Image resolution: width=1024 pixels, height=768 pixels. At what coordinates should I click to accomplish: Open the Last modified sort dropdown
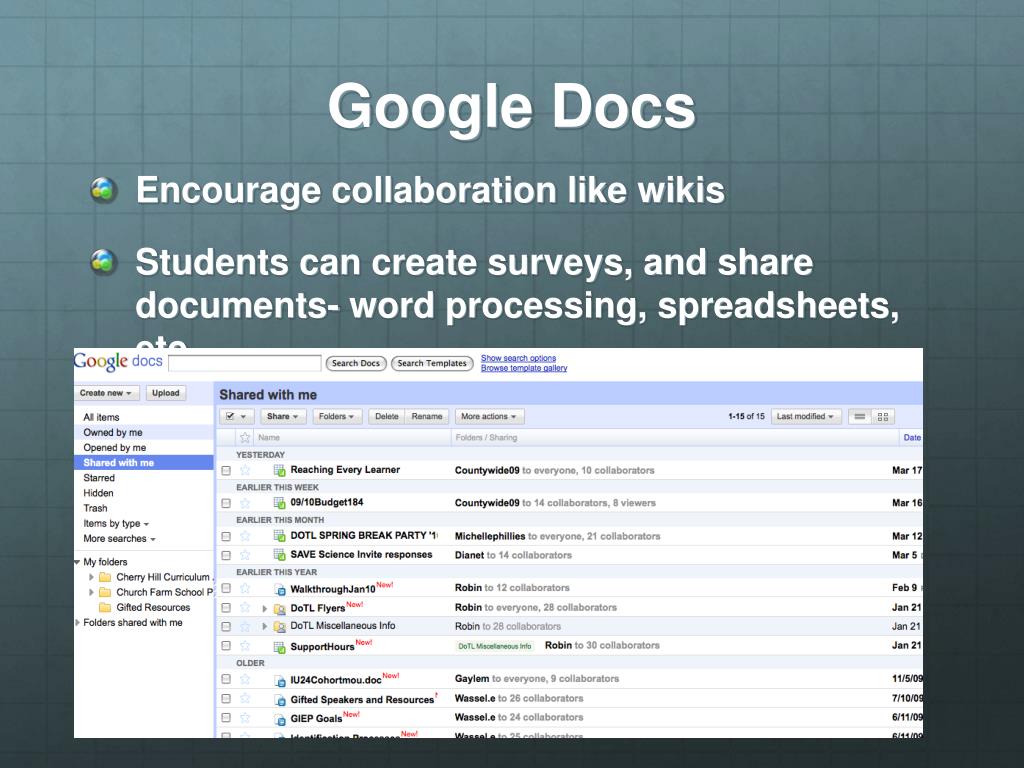click(x=805, y=417)
